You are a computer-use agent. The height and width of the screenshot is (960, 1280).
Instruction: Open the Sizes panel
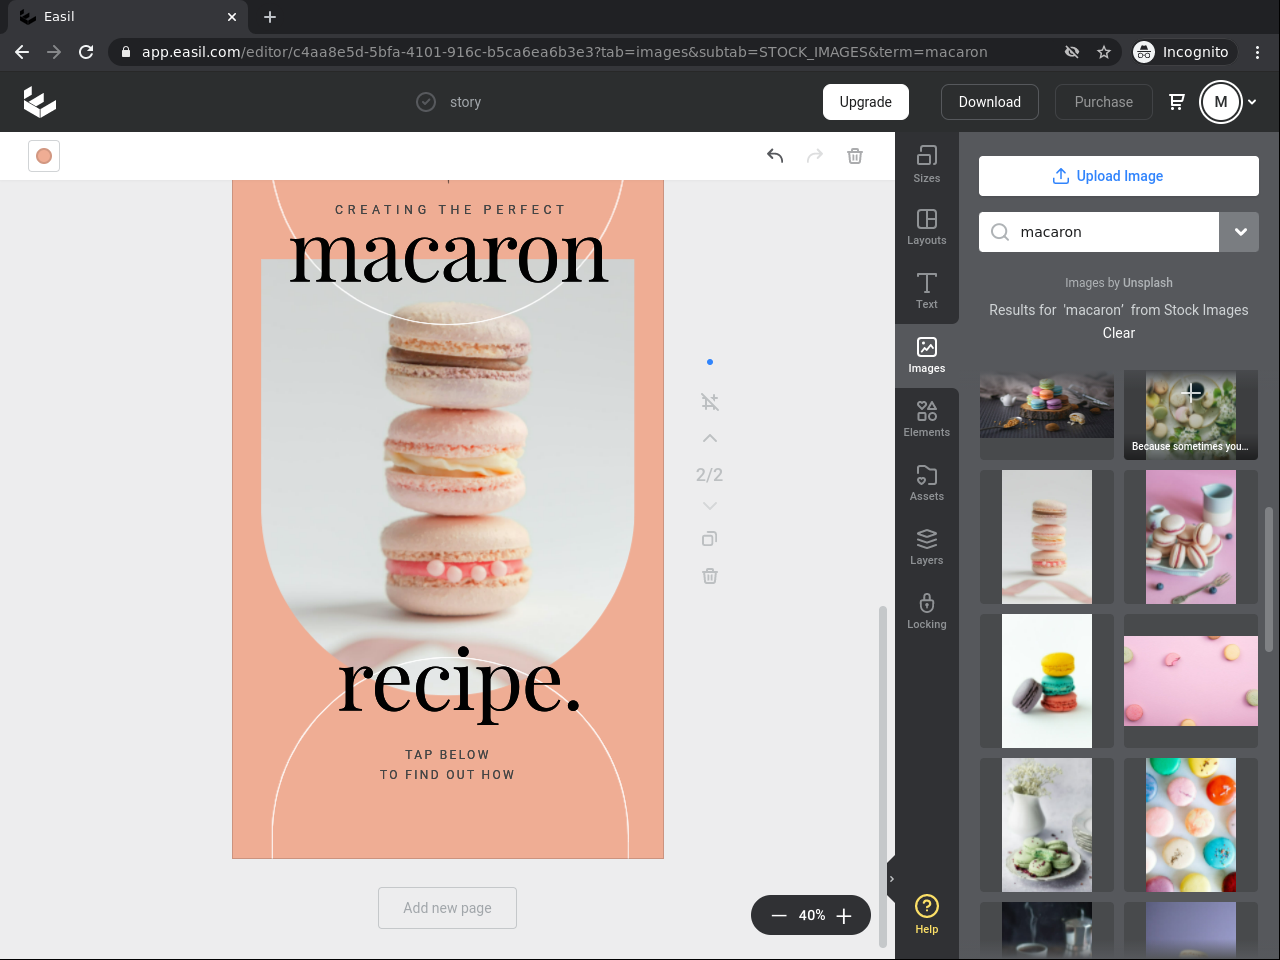pos(927,164)
